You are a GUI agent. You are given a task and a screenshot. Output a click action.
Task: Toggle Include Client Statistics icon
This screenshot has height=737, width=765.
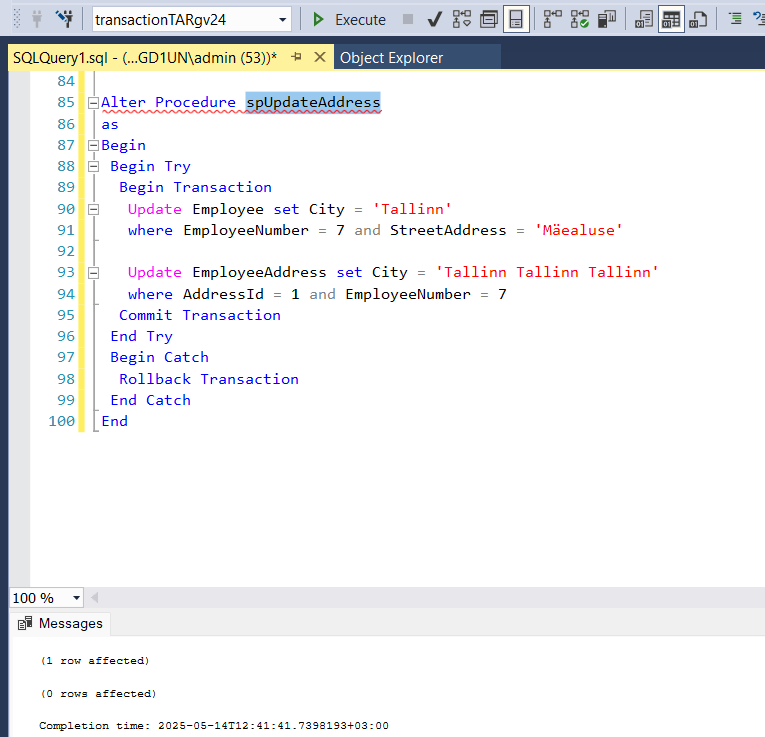coord(607,20)
